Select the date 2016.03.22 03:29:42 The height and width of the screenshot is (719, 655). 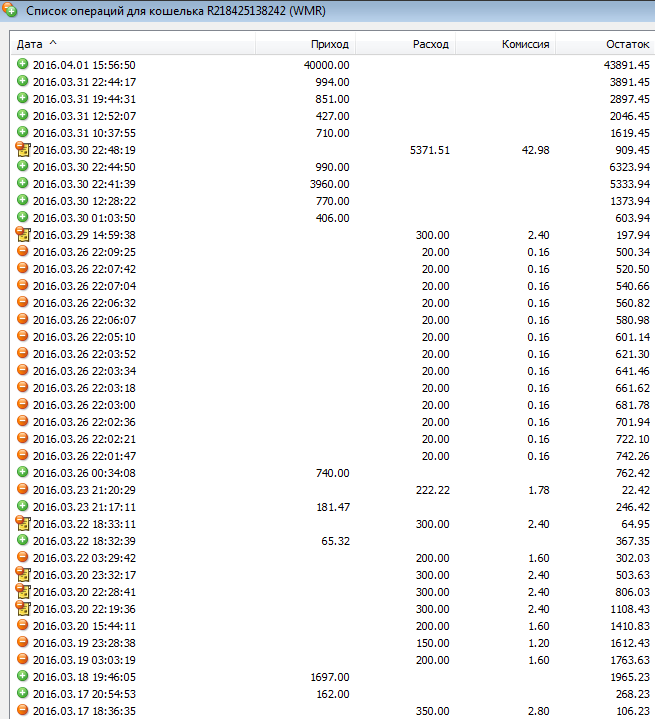[84, 558]
